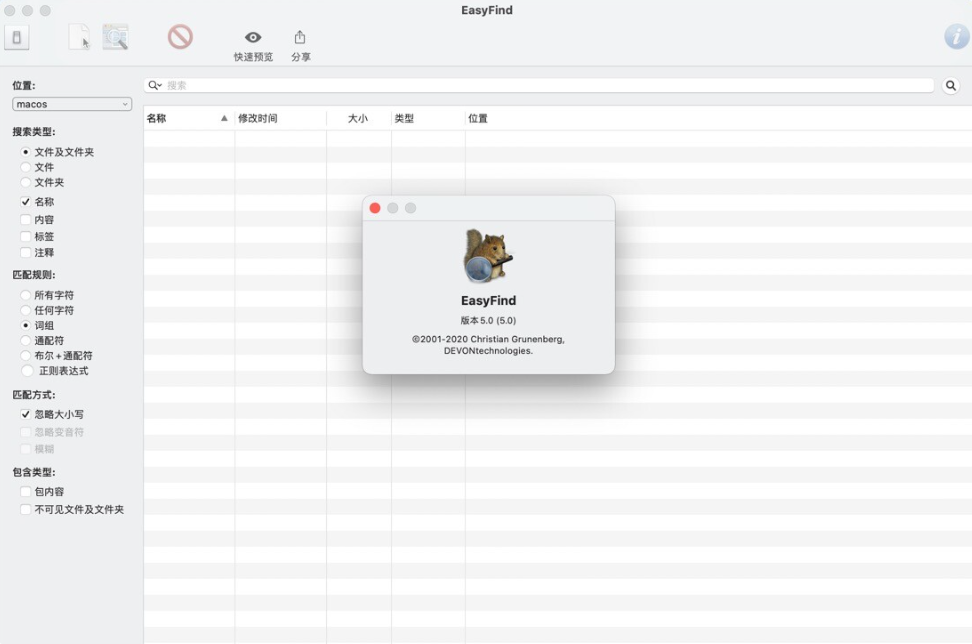Toggle the sidebar panel icon in toolbar
The height and width of the screenshot is (644, 972).
coord(17,38)
